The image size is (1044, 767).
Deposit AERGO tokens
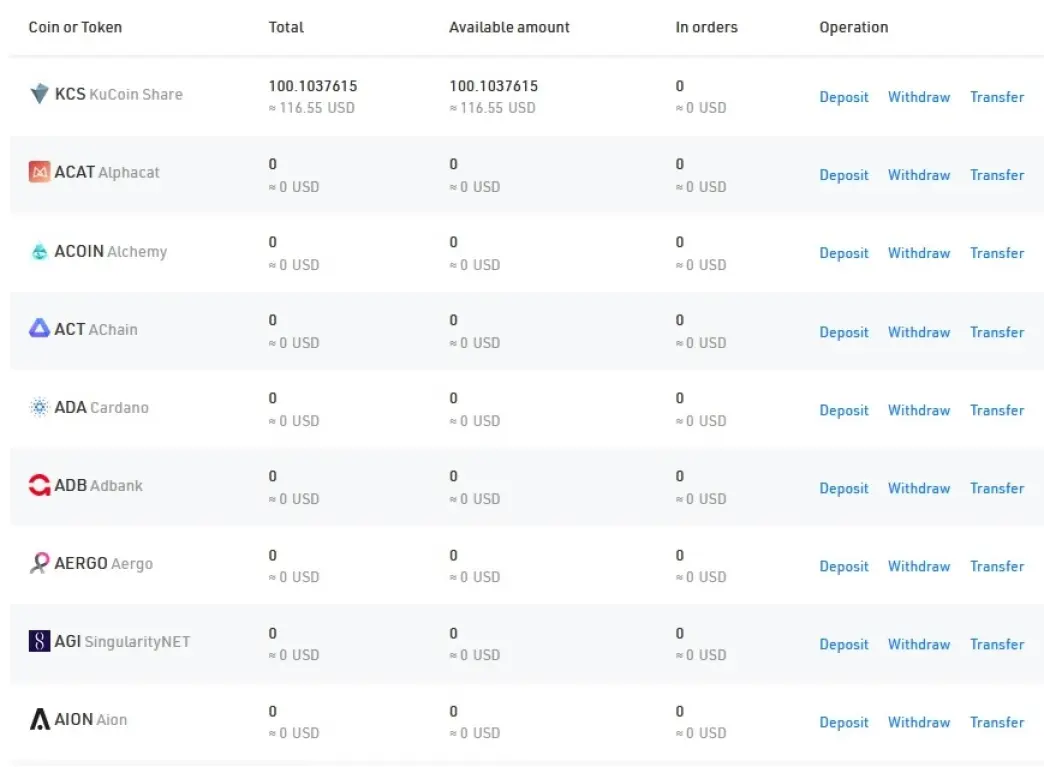(844, 566)
